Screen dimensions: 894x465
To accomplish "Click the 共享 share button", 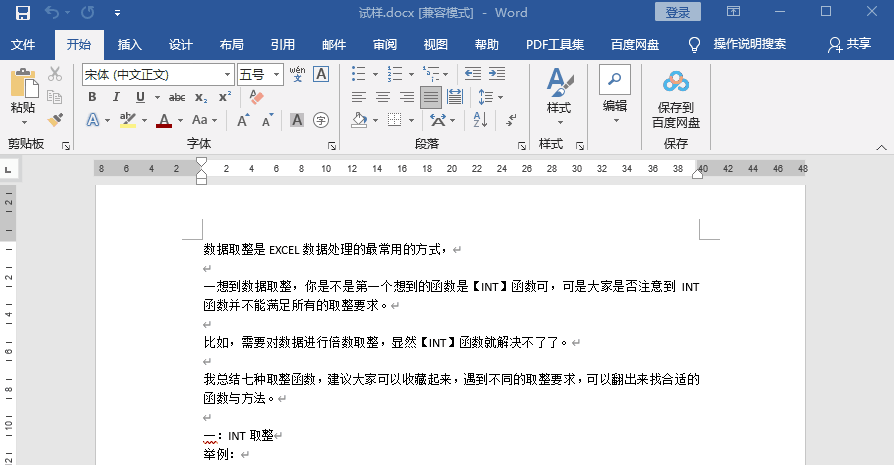I will pos(849,45).
